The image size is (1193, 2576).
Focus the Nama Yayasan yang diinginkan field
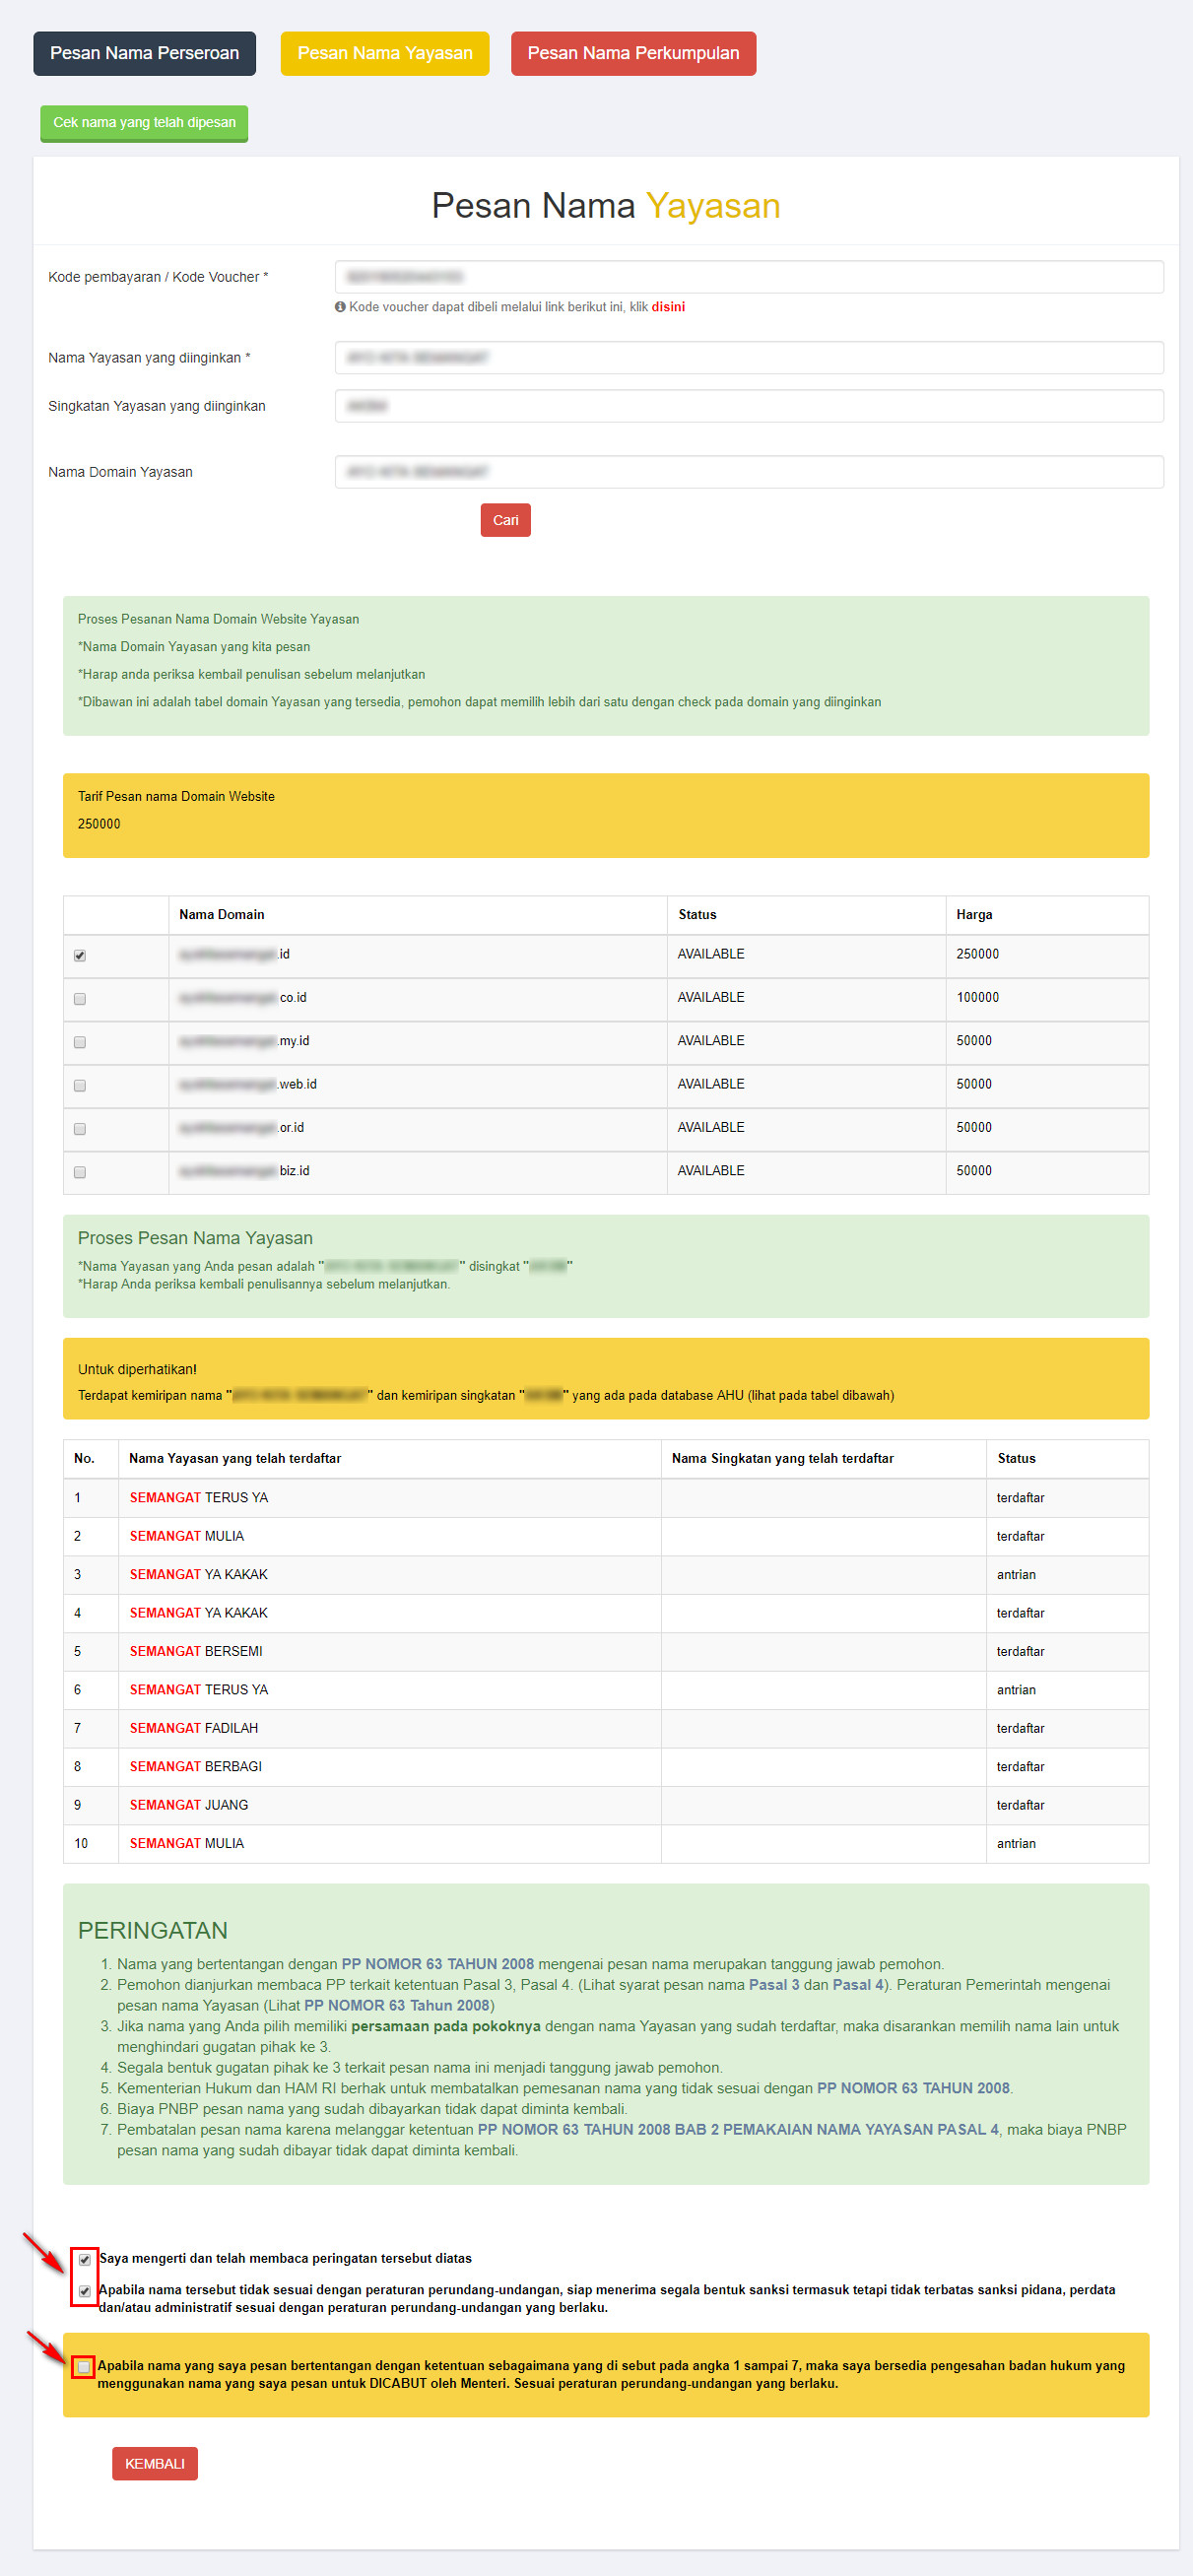[x=749, y=357]
